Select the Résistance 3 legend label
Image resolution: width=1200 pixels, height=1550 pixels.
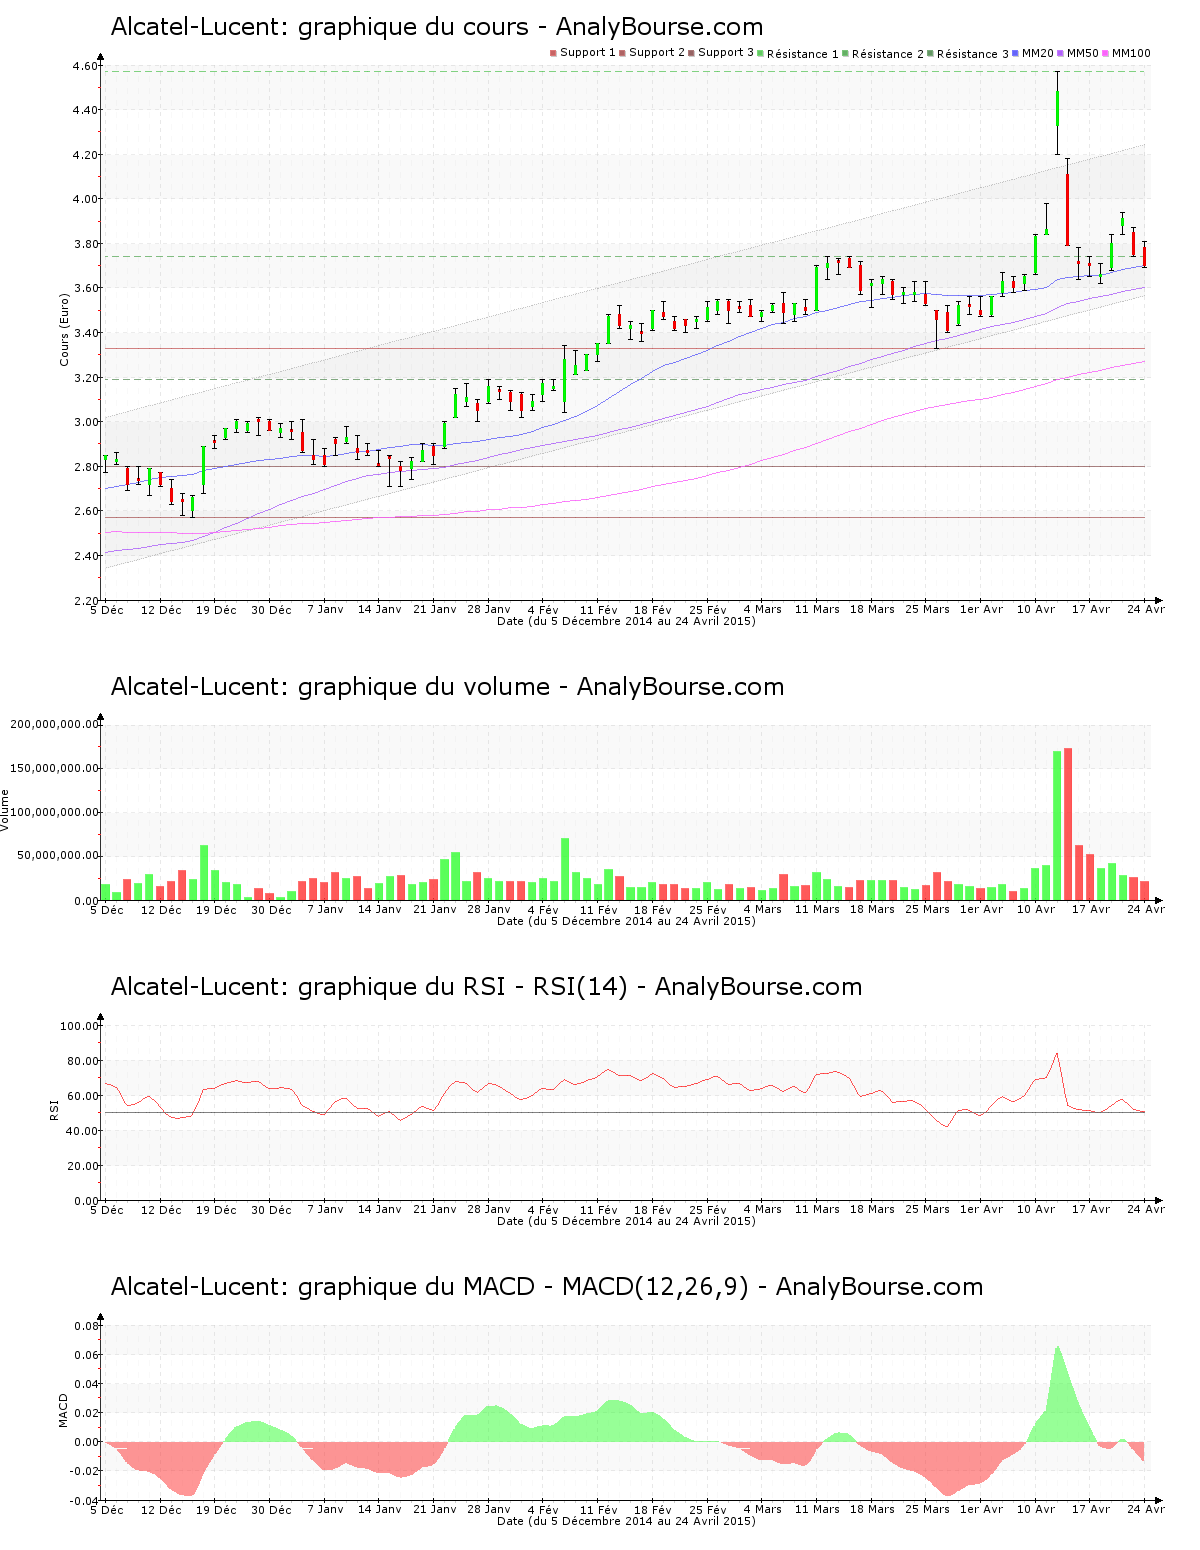tap(973, 54)
